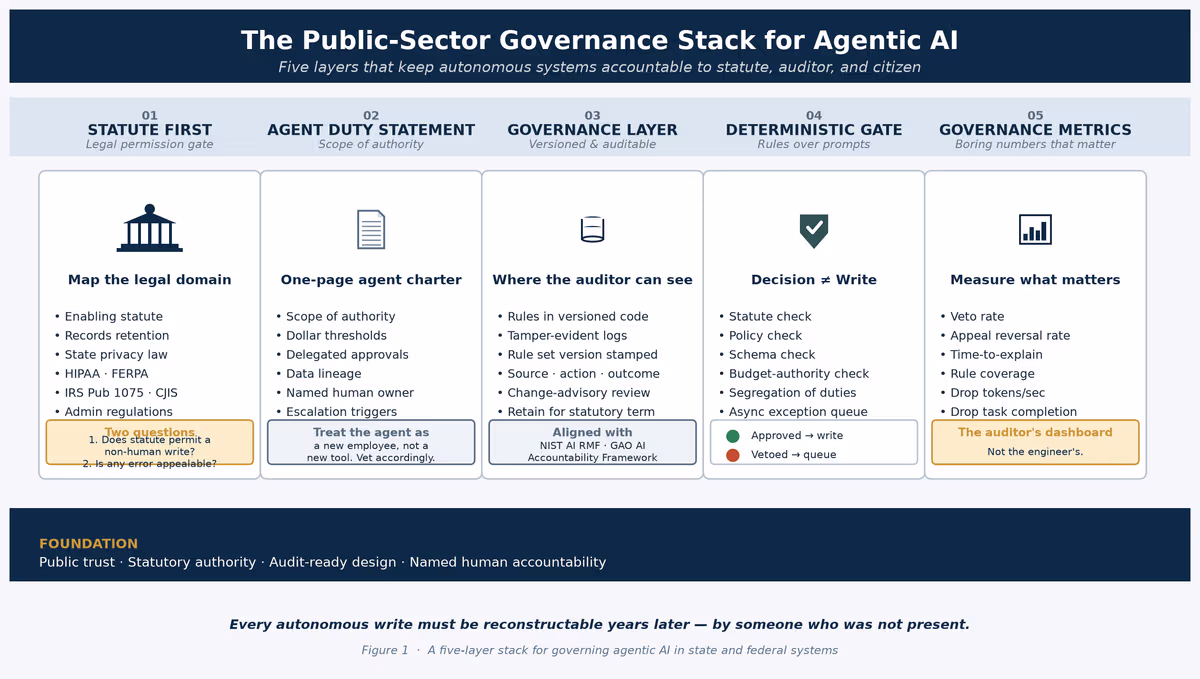Click the 'Delegated approvals' bullet
This screenshot has width=1200, height=679.
point(342,355)
